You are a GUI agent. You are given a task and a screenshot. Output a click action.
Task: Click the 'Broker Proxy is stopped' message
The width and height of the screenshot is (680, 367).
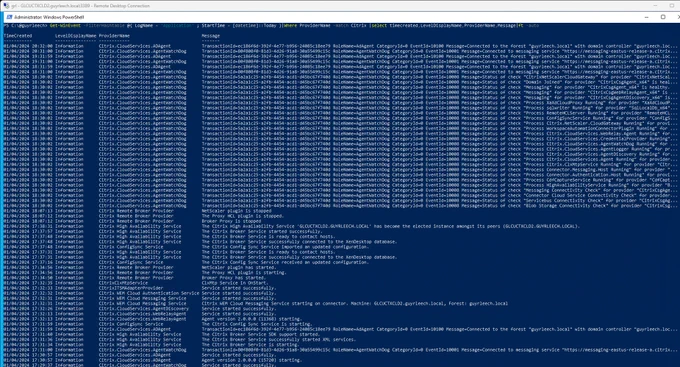232,221
